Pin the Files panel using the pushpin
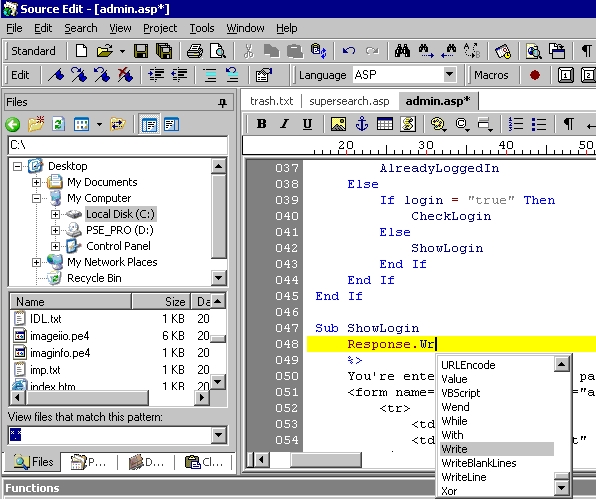Image resolution: width=596 pixels, height=499 pixels. point(223,102)
